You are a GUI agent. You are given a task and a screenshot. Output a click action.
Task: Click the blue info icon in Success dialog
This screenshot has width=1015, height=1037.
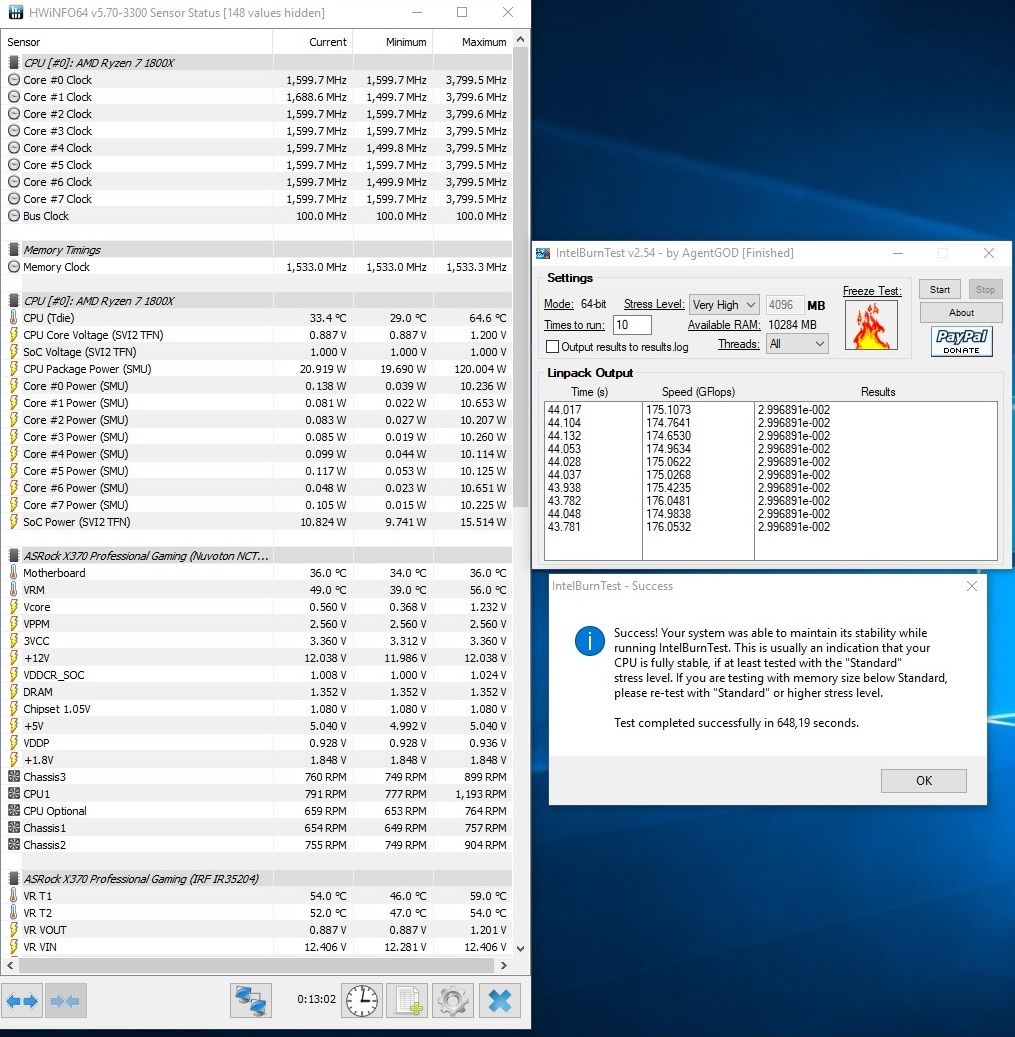coord(590,641)
